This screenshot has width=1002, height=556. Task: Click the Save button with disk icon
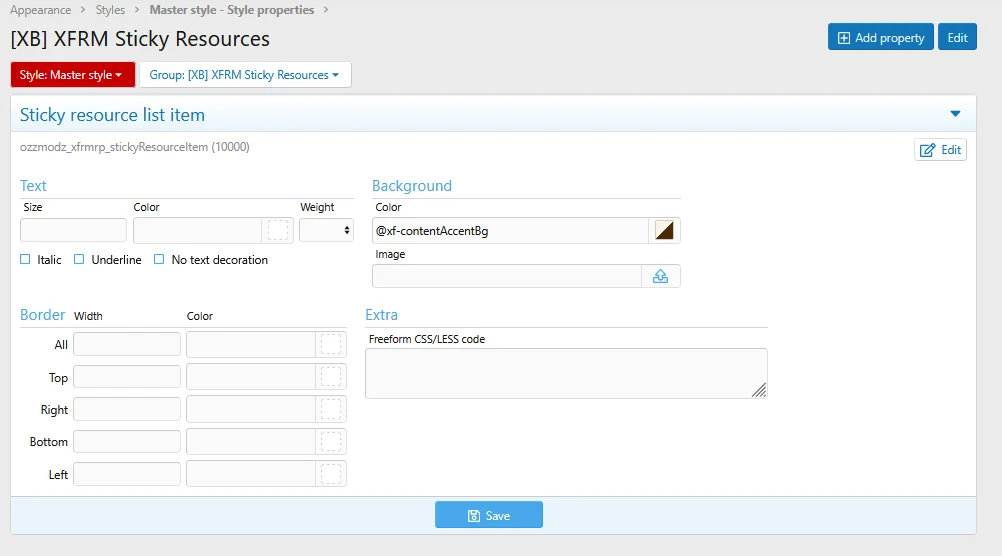(x=488, y=515)
